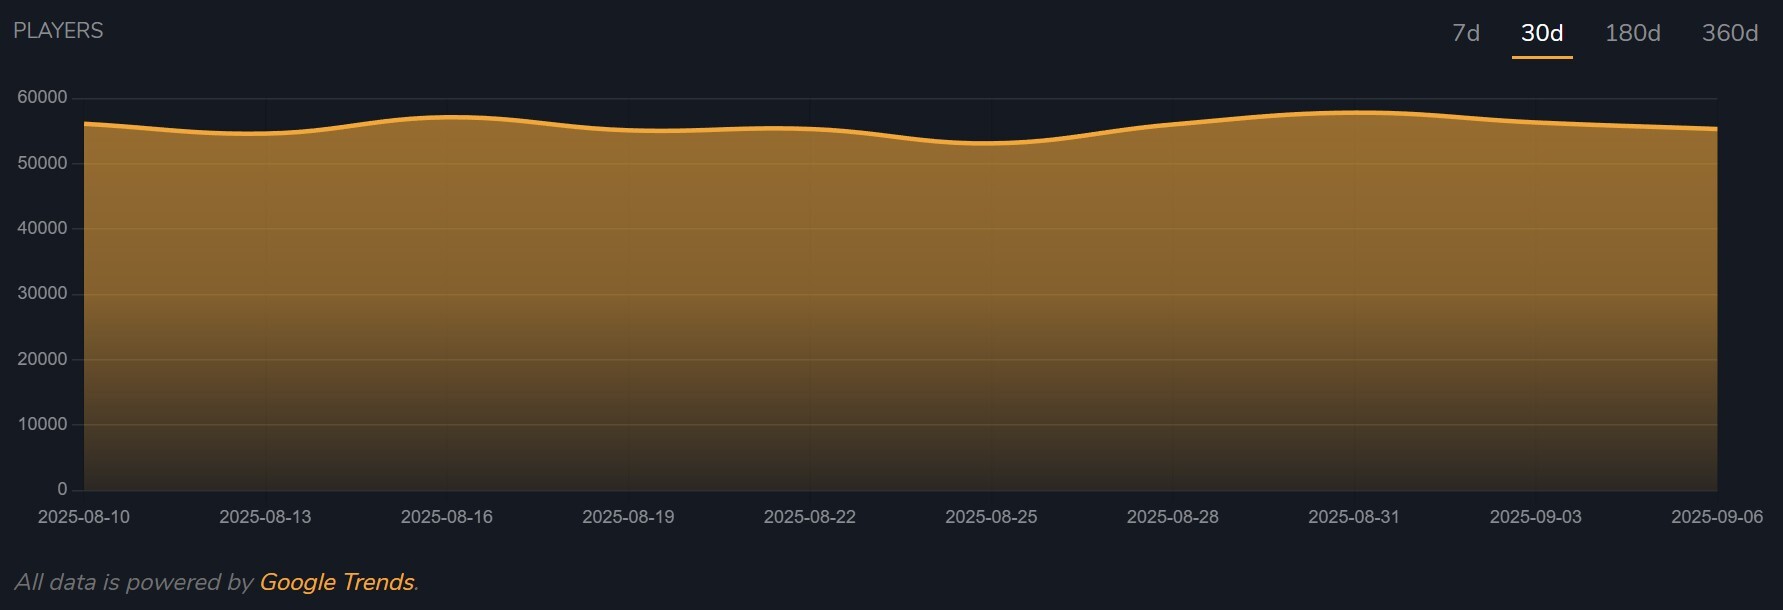
Task: Switch to the 7d time range tab
Action: tap(1466, 33)
